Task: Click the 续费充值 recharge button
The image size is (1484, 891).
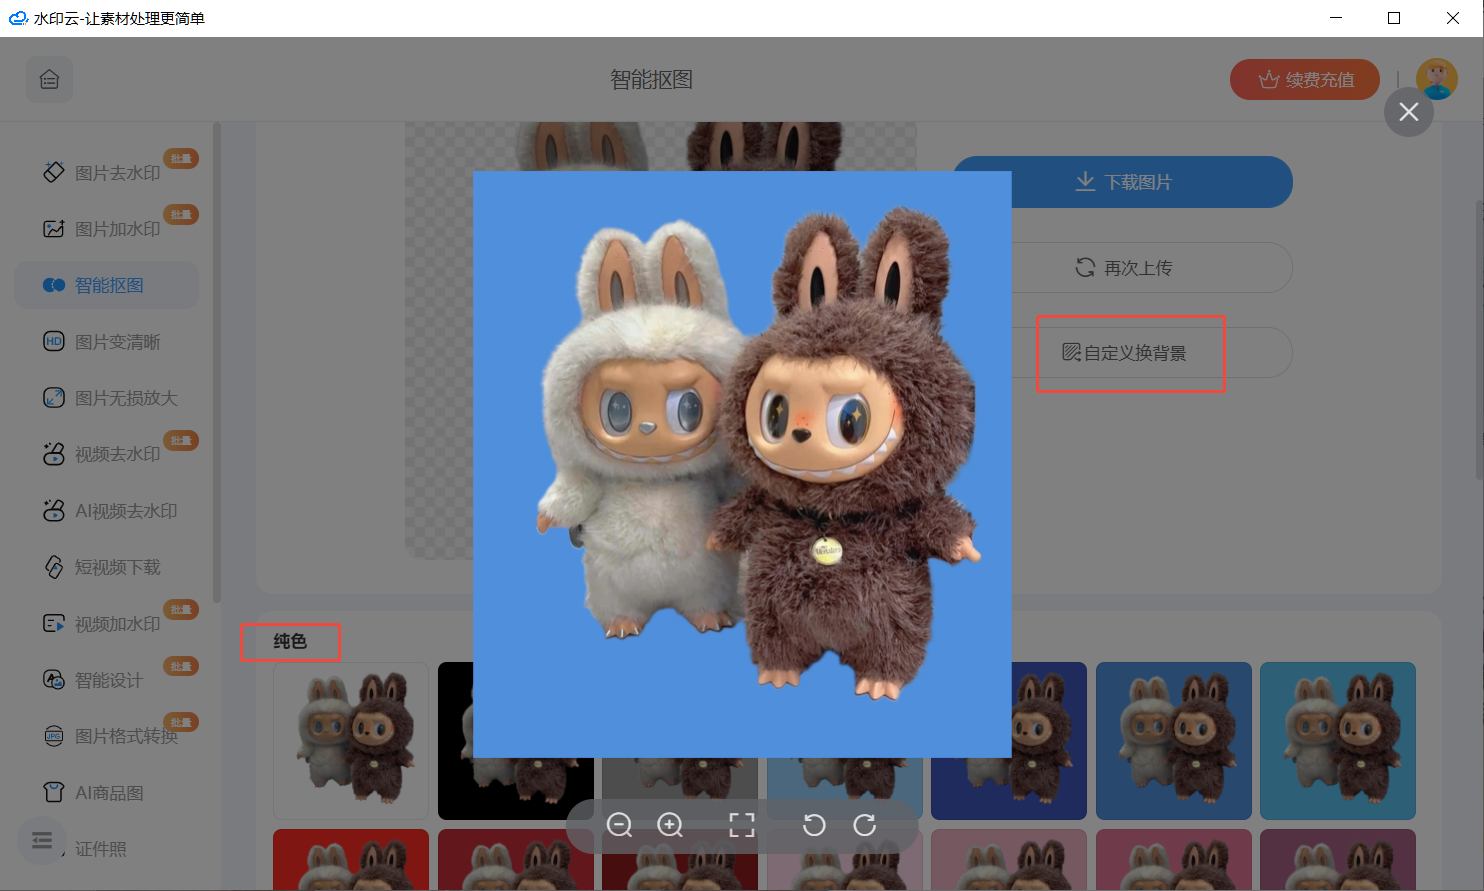Action: (1305, 80)
